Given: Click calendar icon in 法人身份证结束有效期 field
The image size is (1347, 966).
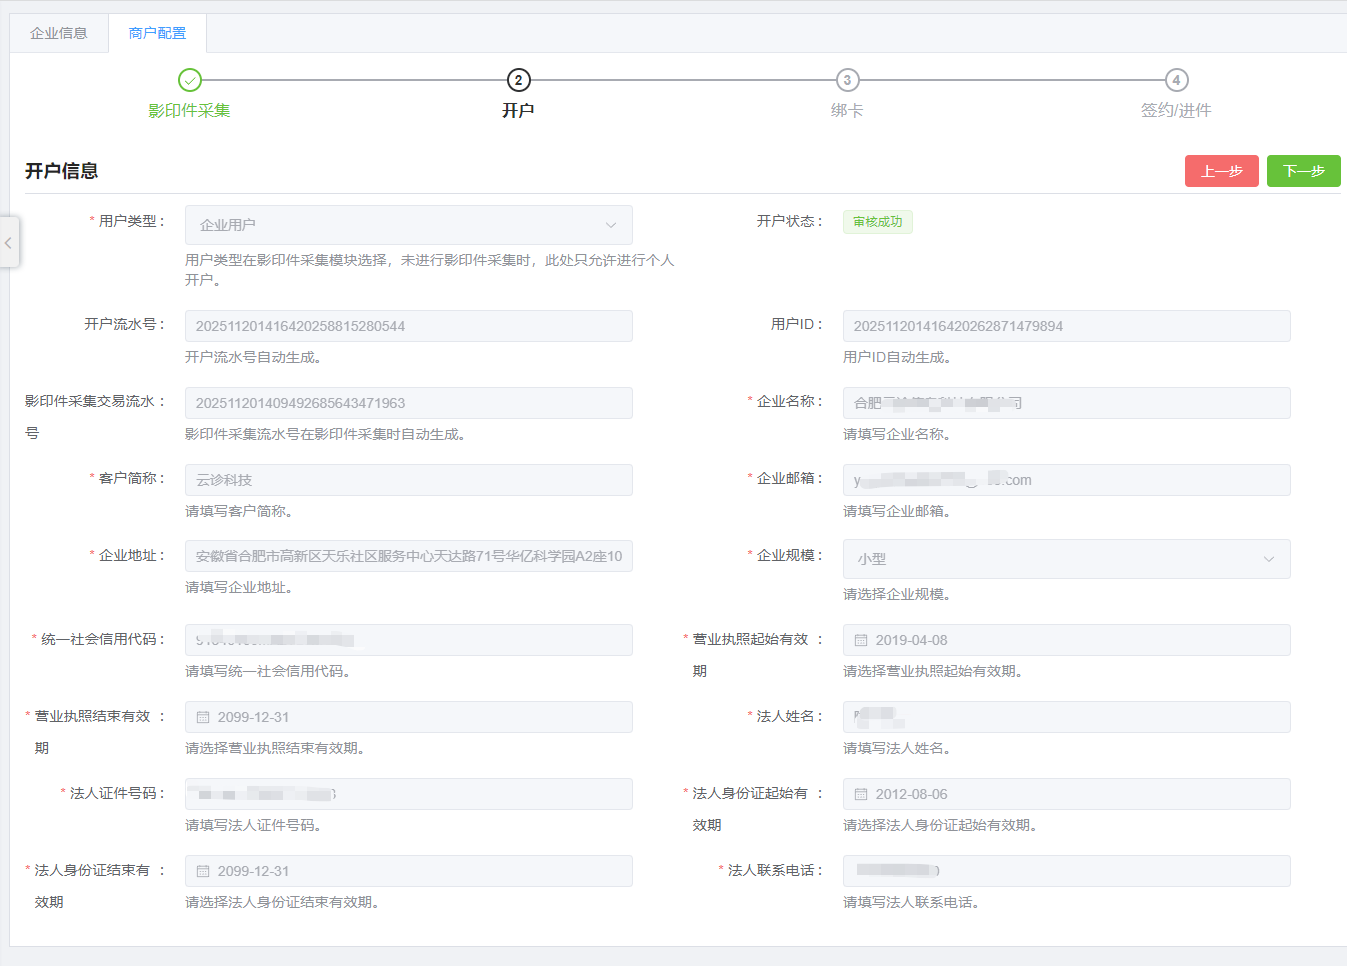Looking at the screenshot, I should [203, 871].
